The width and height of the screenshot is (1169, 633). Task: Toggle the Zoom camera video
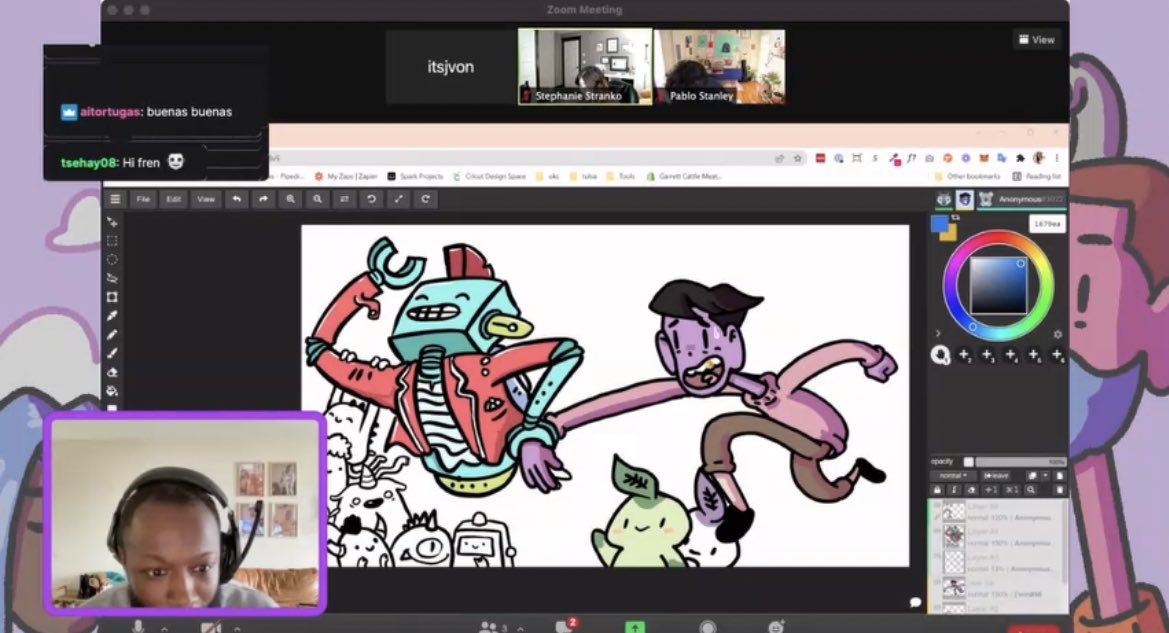point(211,628)
